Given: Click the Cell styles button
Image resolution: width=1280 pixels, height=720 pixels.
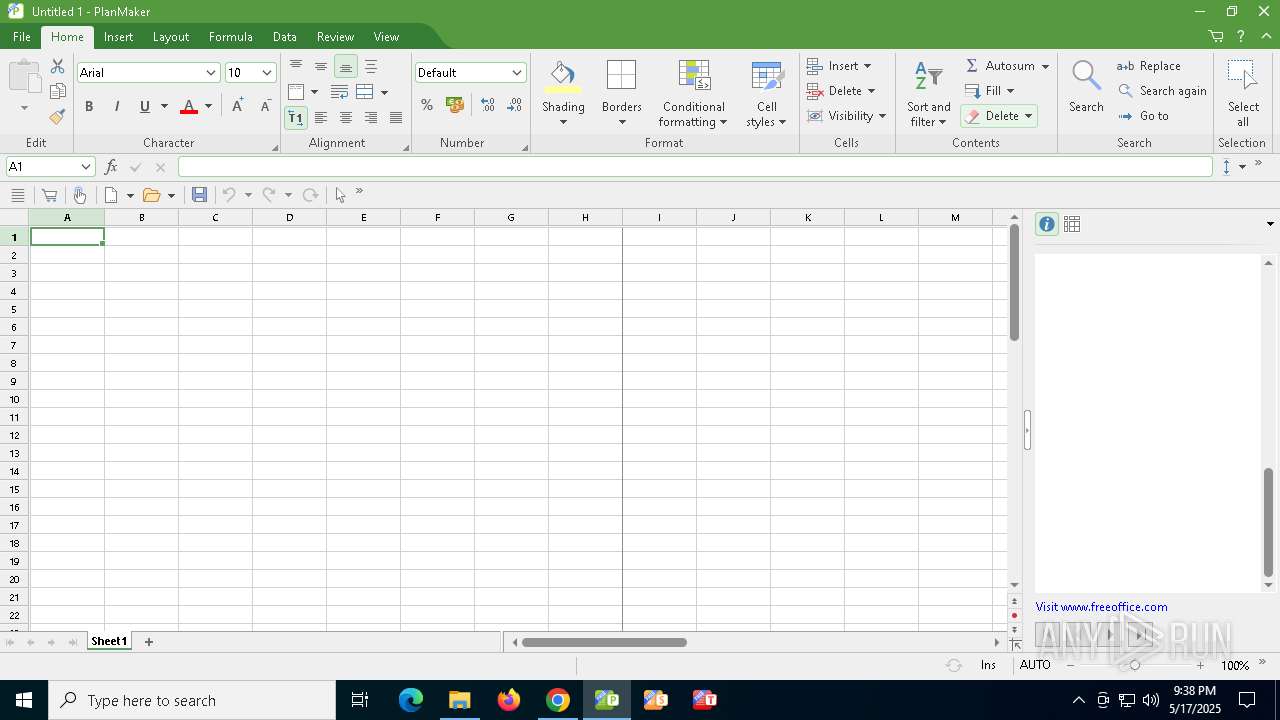Looking at the screenshot, I should pos(767,93).
